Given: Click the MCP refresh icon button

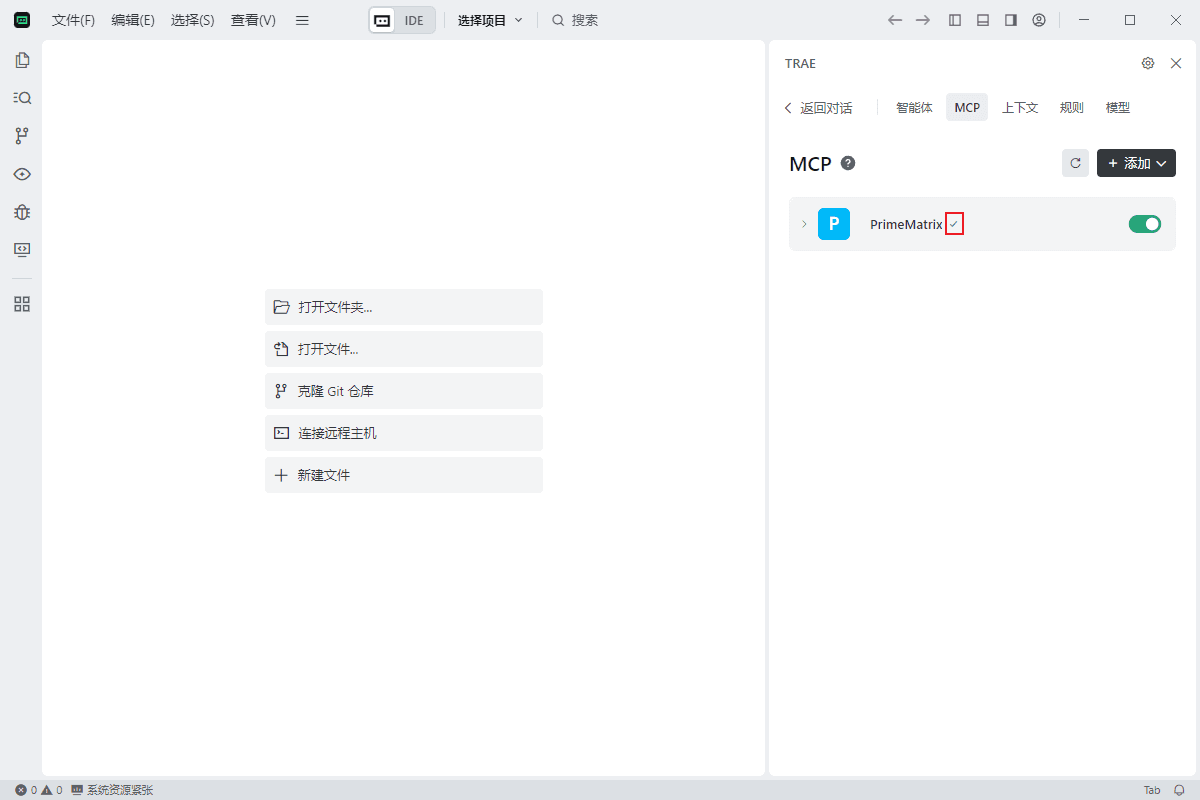Looking at the screenshot, I should click(1075, 163).
